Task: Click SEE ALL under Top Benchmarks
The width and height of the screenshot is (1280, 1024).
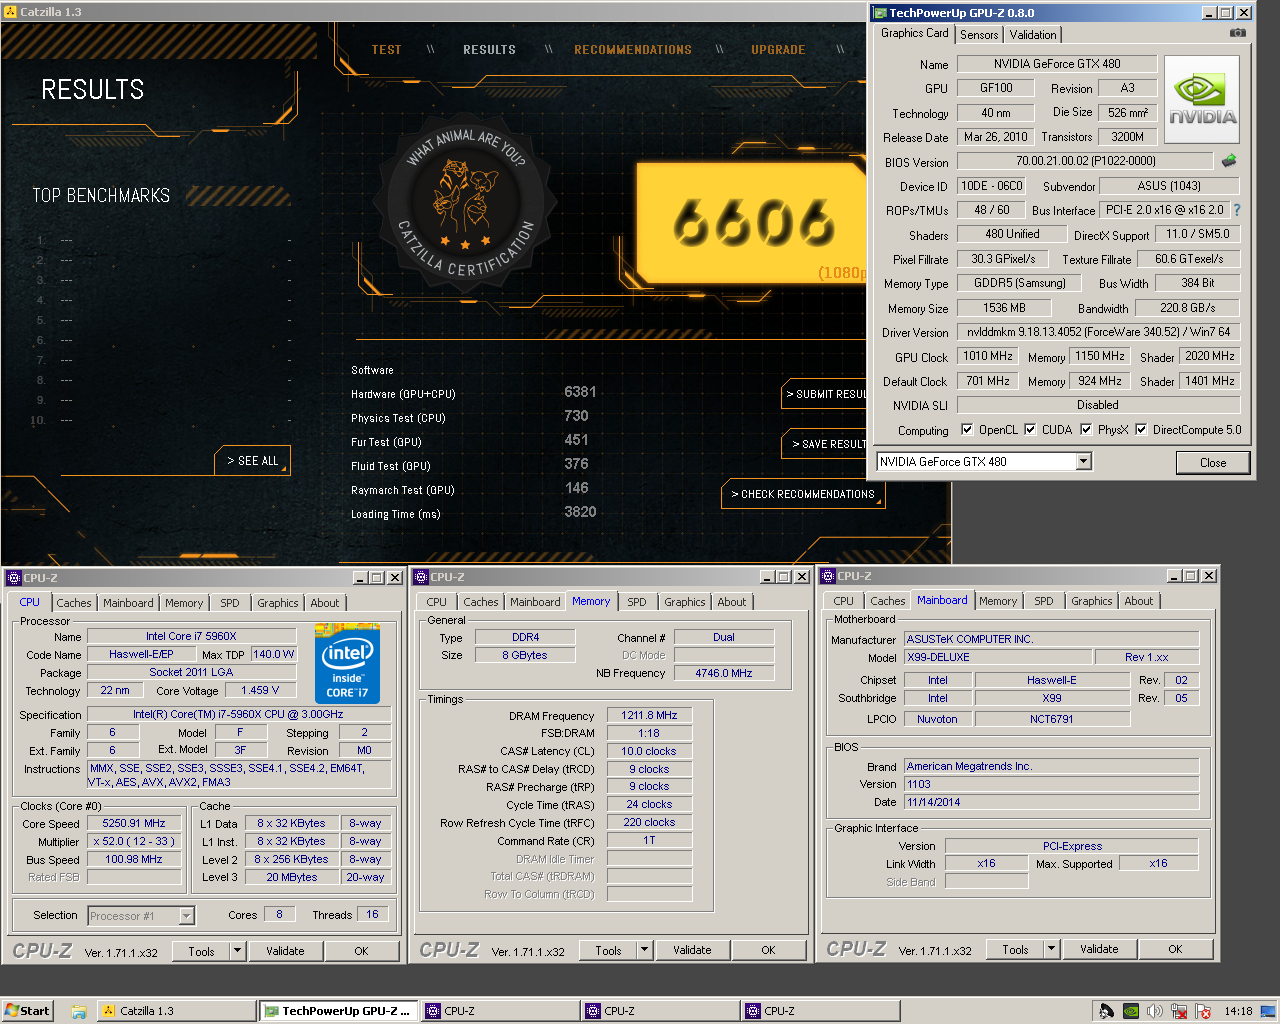Action: click(x=253, y=461)
